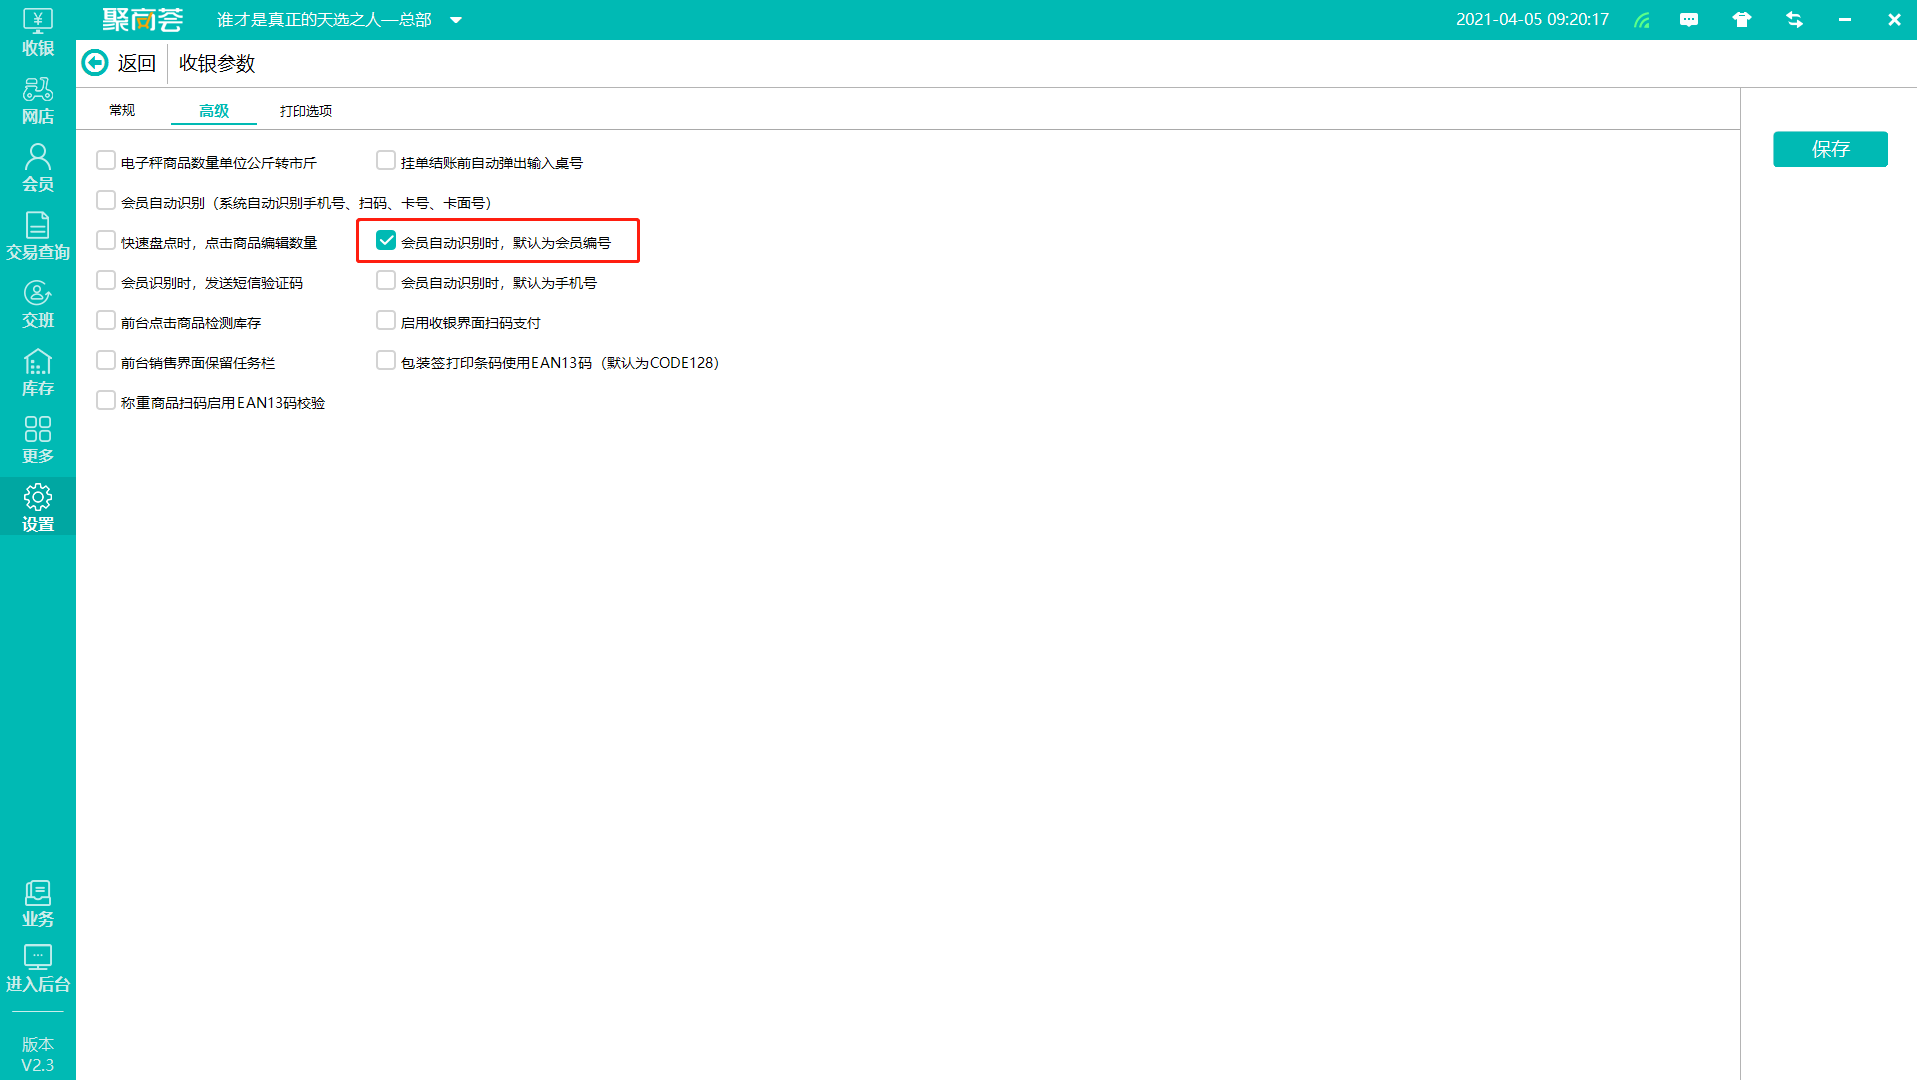Click the sync switch arrows icon
The image size is (1917, 1080).
click(1794, 20)
